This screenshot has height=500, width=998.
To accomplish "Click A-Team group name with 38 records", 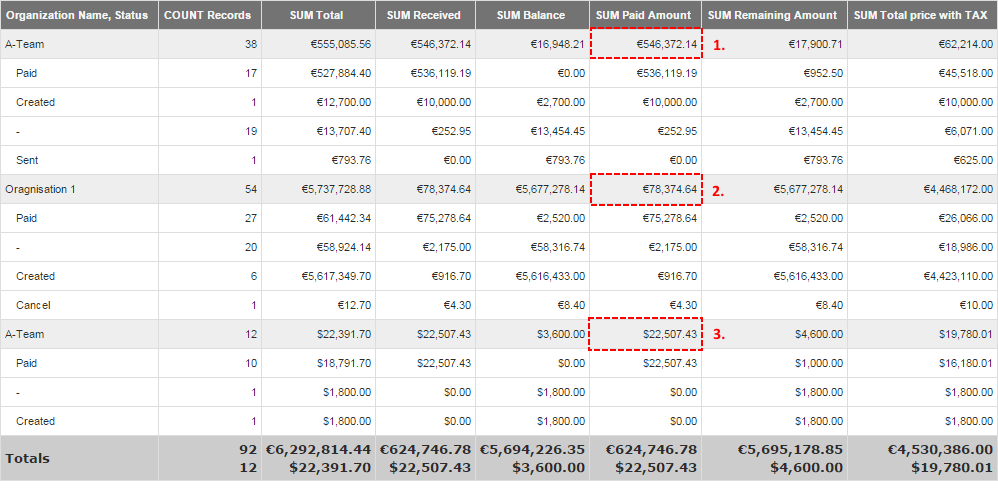I will click(24, 44).
